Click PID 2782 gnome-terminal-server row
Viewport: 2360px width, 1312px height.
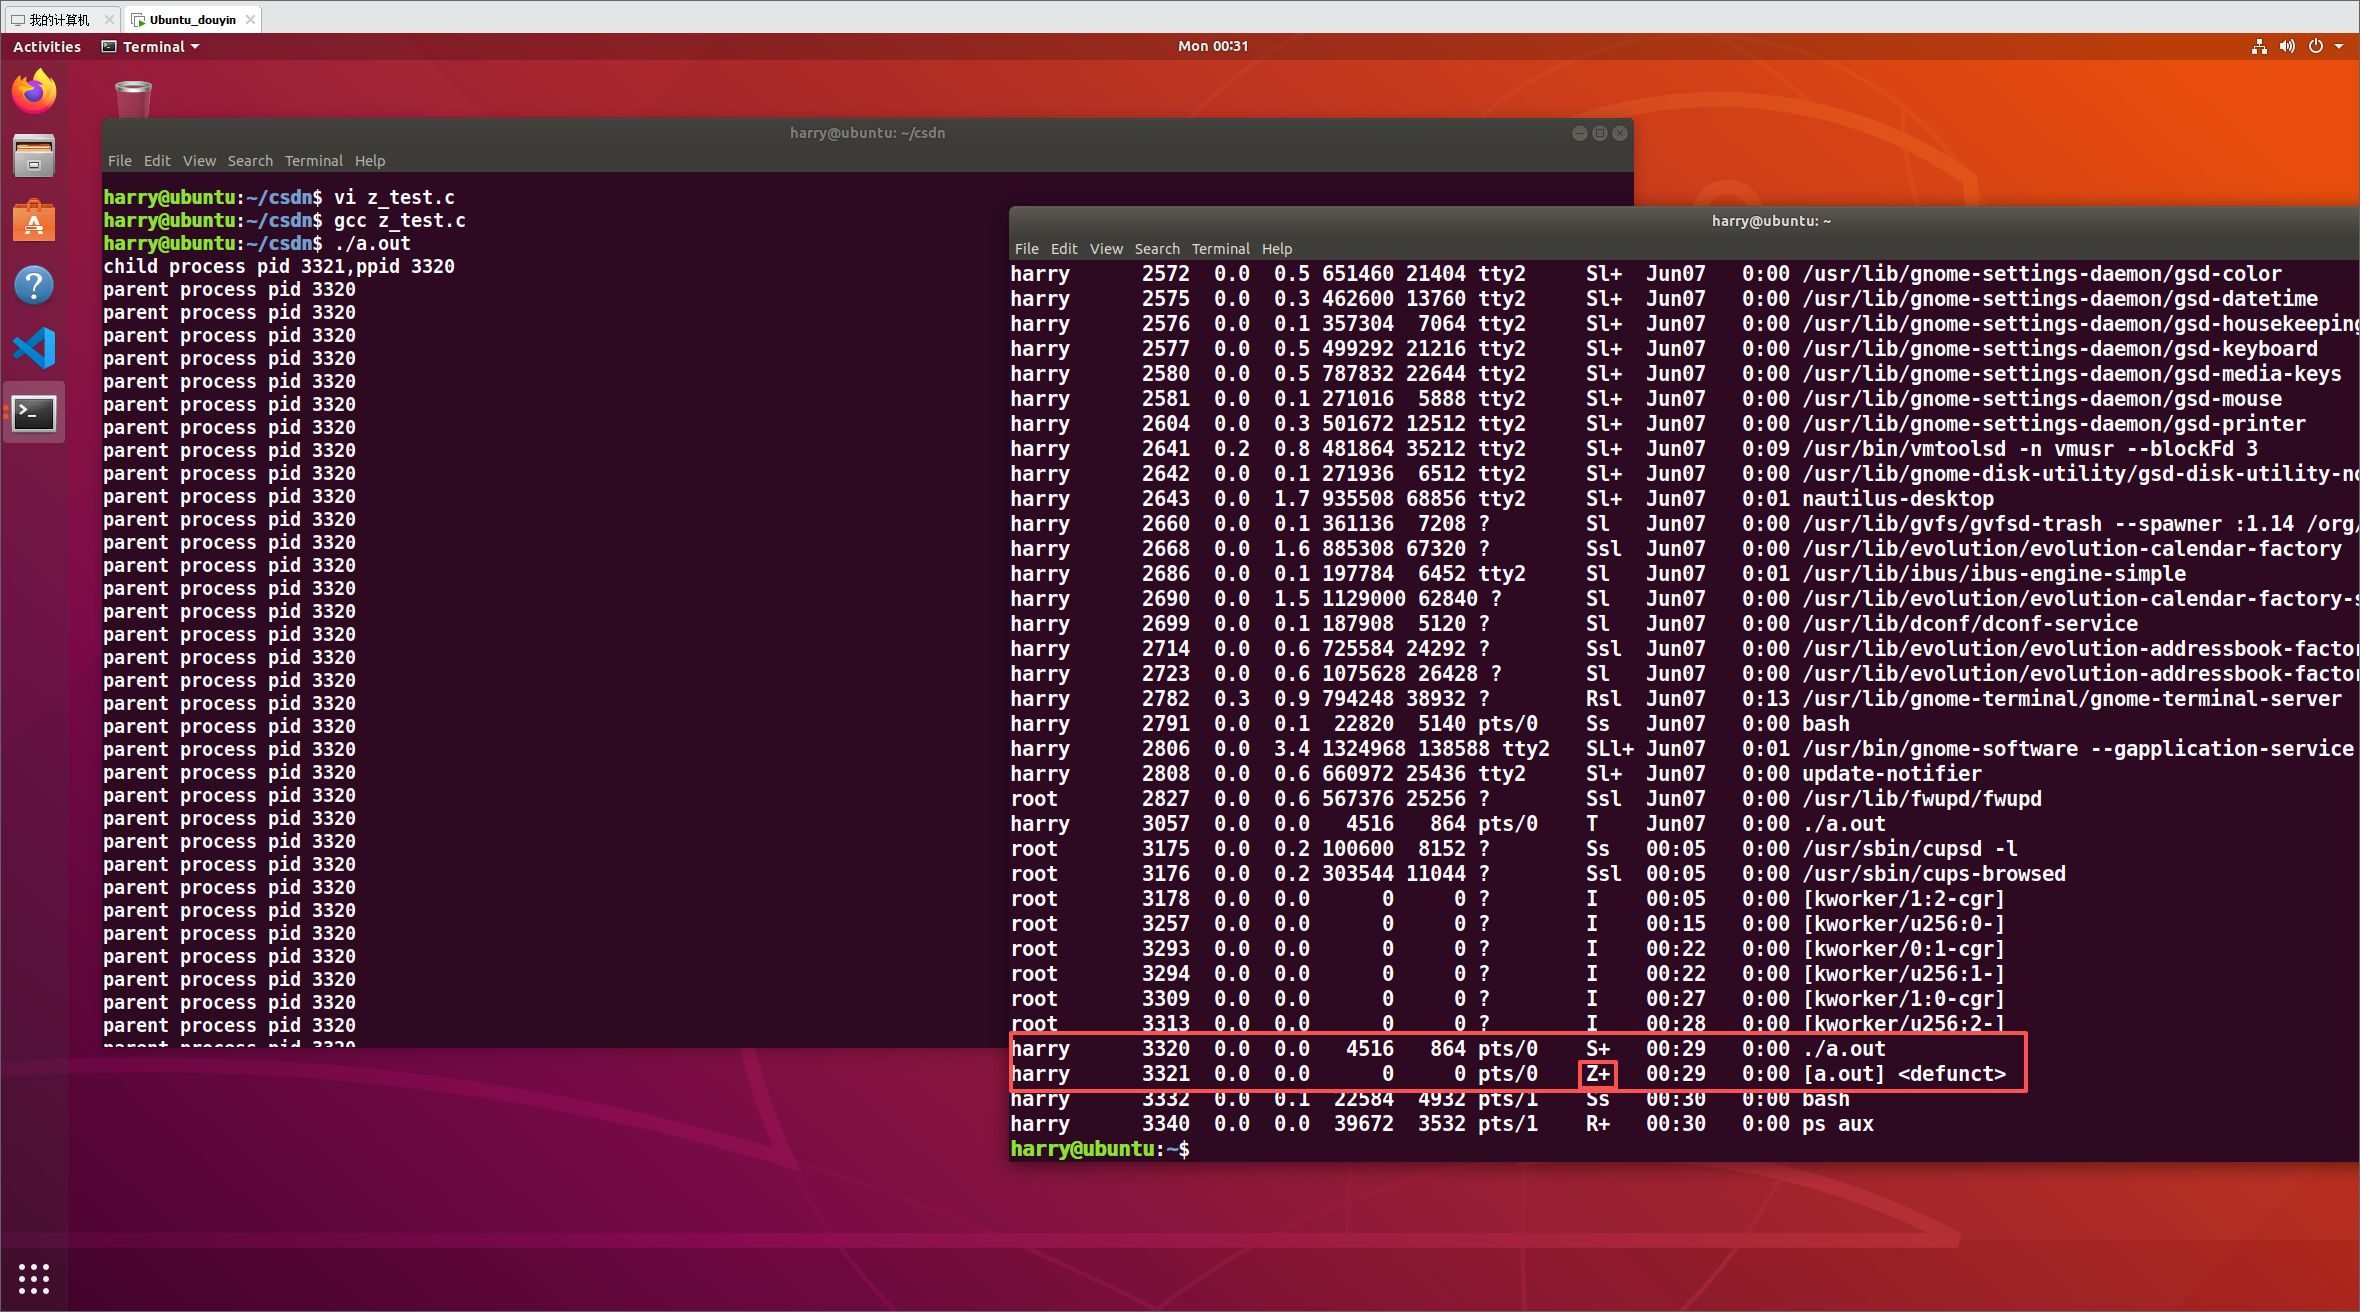[x=1676, y=699]
